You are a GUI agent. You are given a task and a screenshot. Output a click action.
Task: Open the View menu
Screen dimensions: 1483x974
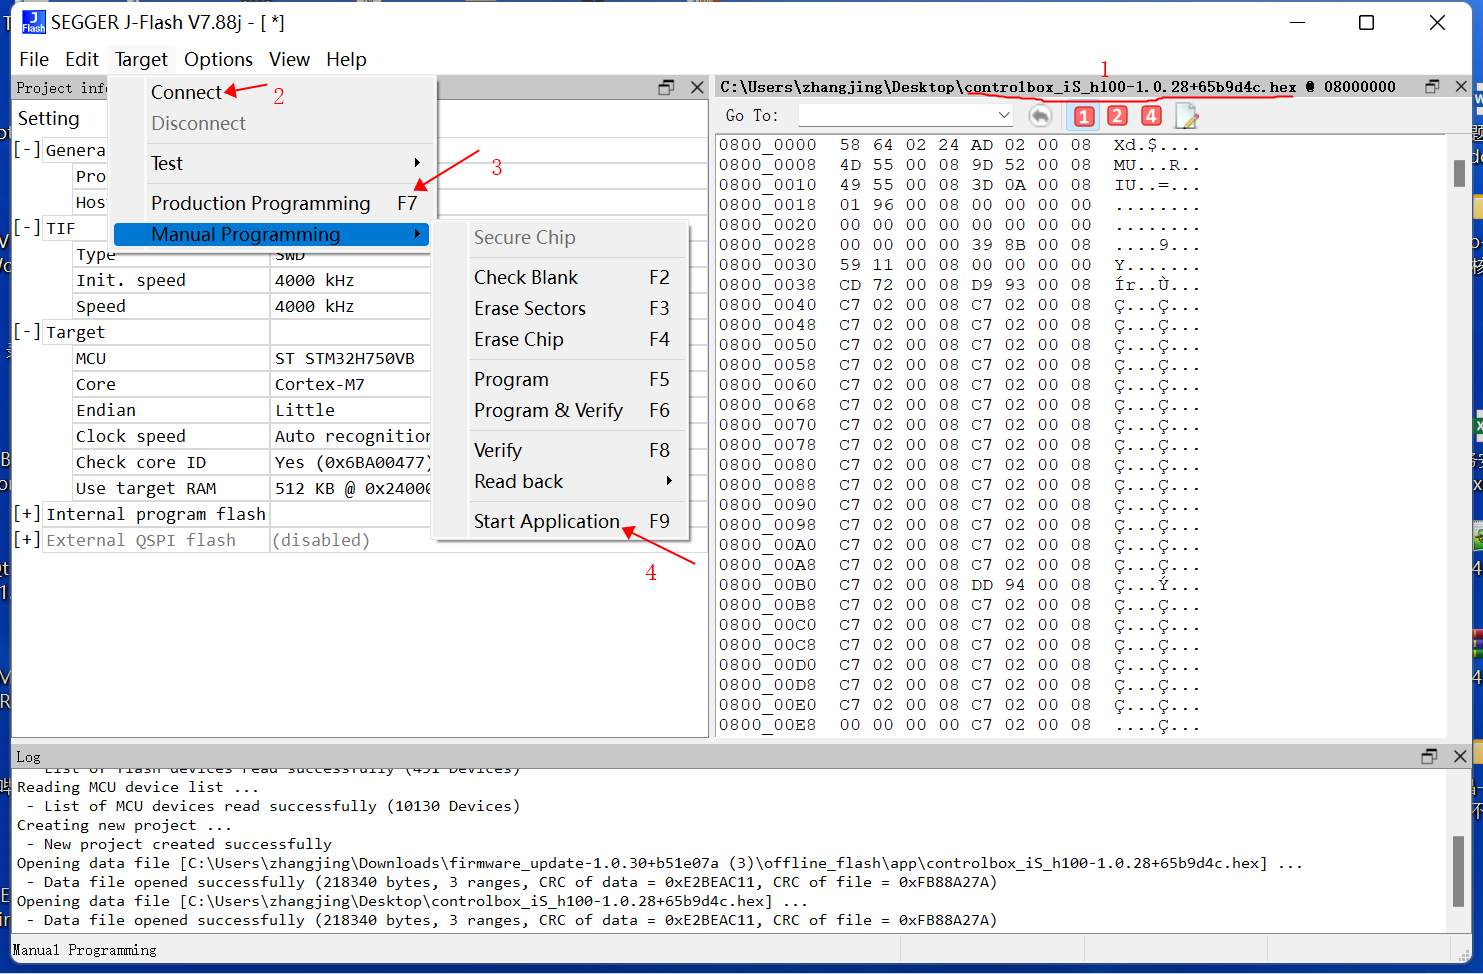[x=289, y=59]
